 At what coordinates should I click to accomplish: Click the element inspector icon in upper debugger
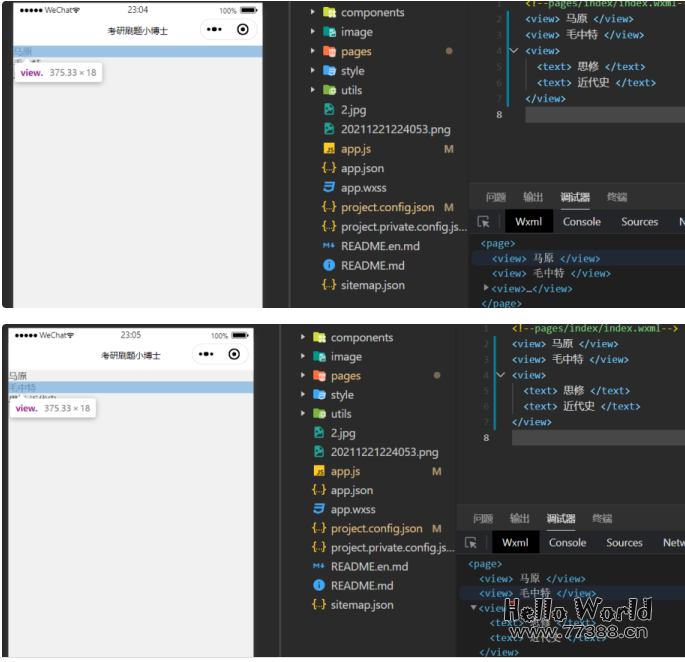coord(484,222)
